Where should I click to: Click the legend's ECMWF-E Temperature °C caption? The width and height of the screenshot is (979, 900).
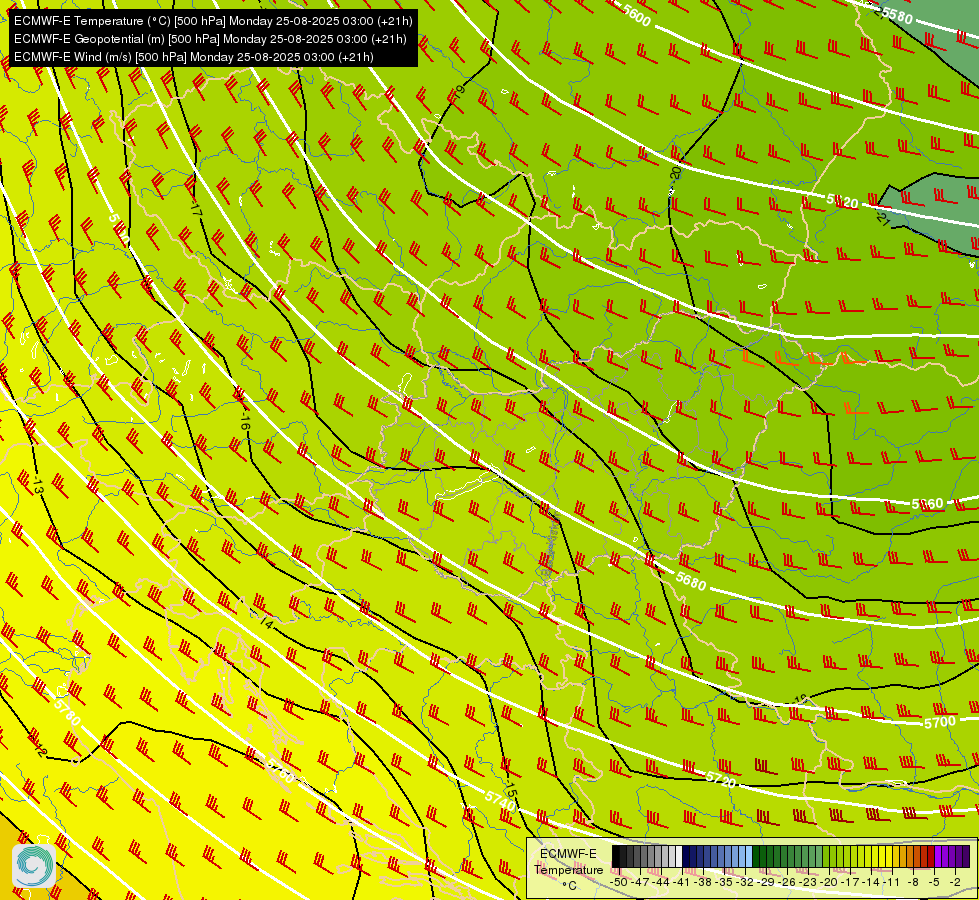pyautogui.click(x=569, y=869)
